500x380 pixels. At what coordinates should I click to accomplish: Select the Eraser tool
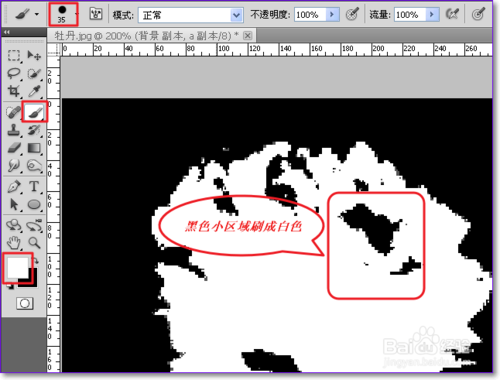[14, 148]
